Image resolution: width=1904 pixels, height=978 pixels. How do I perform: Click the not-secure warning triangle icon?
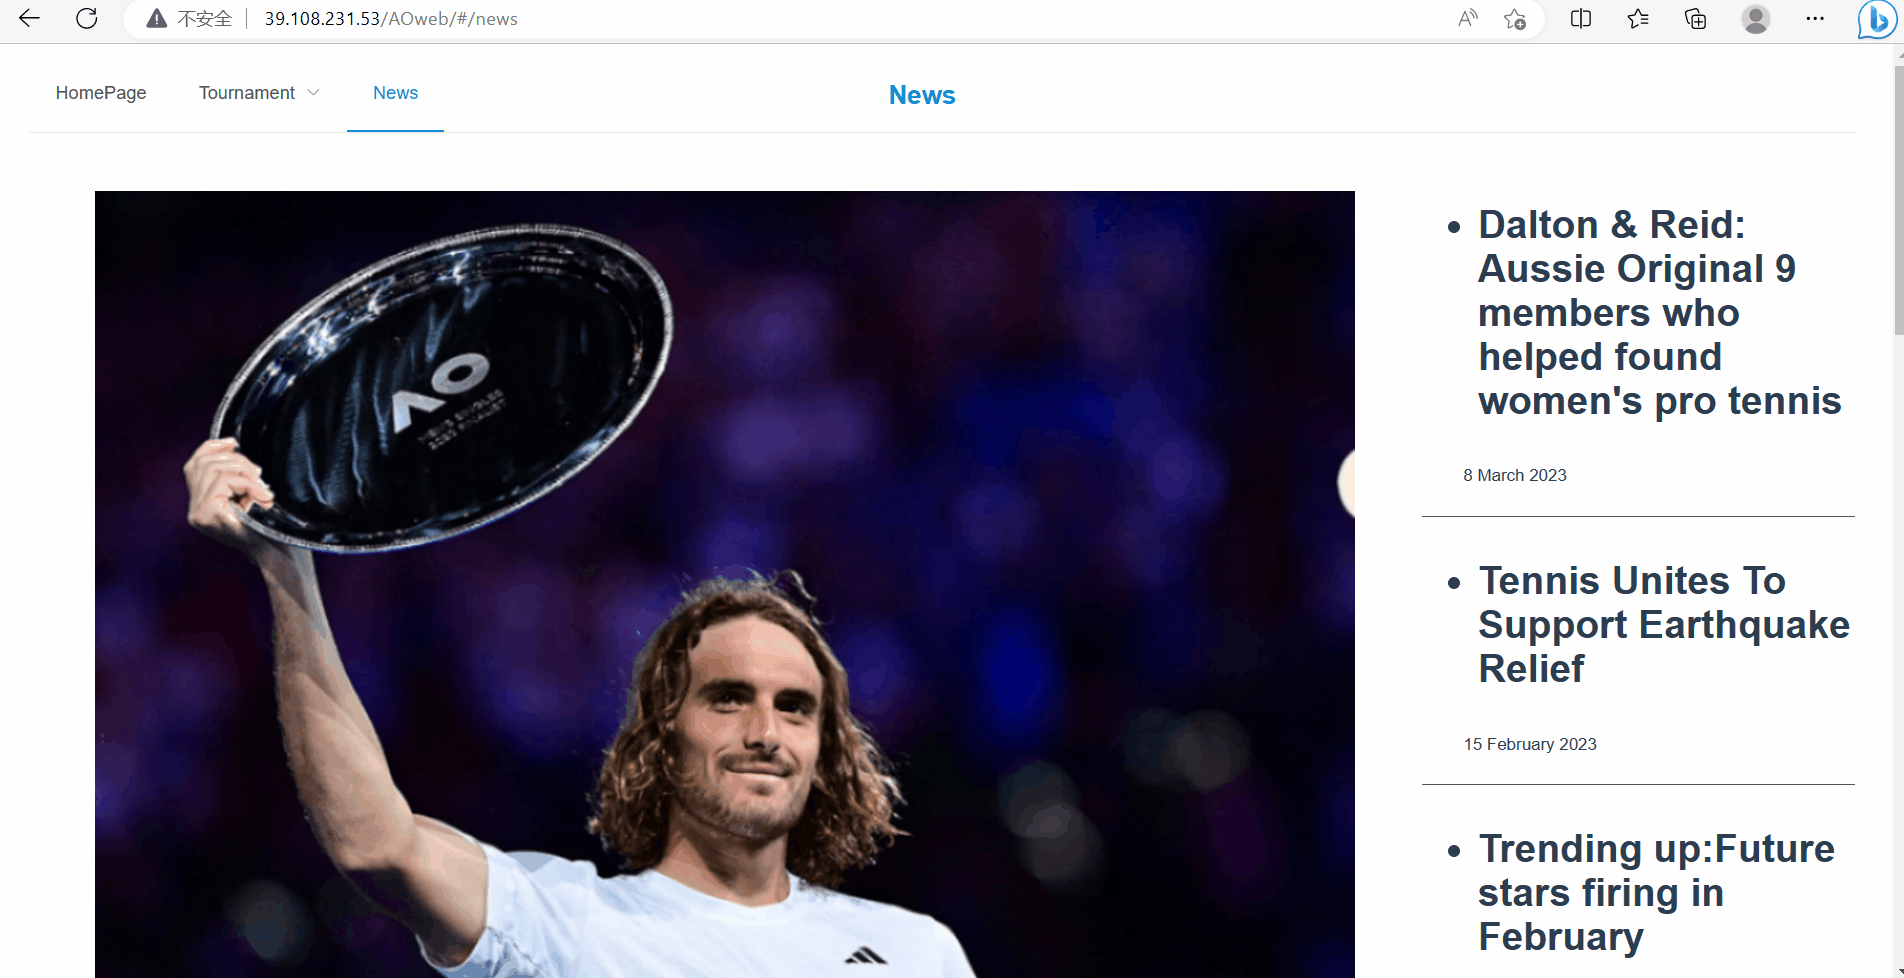click(x=156, y=18)
